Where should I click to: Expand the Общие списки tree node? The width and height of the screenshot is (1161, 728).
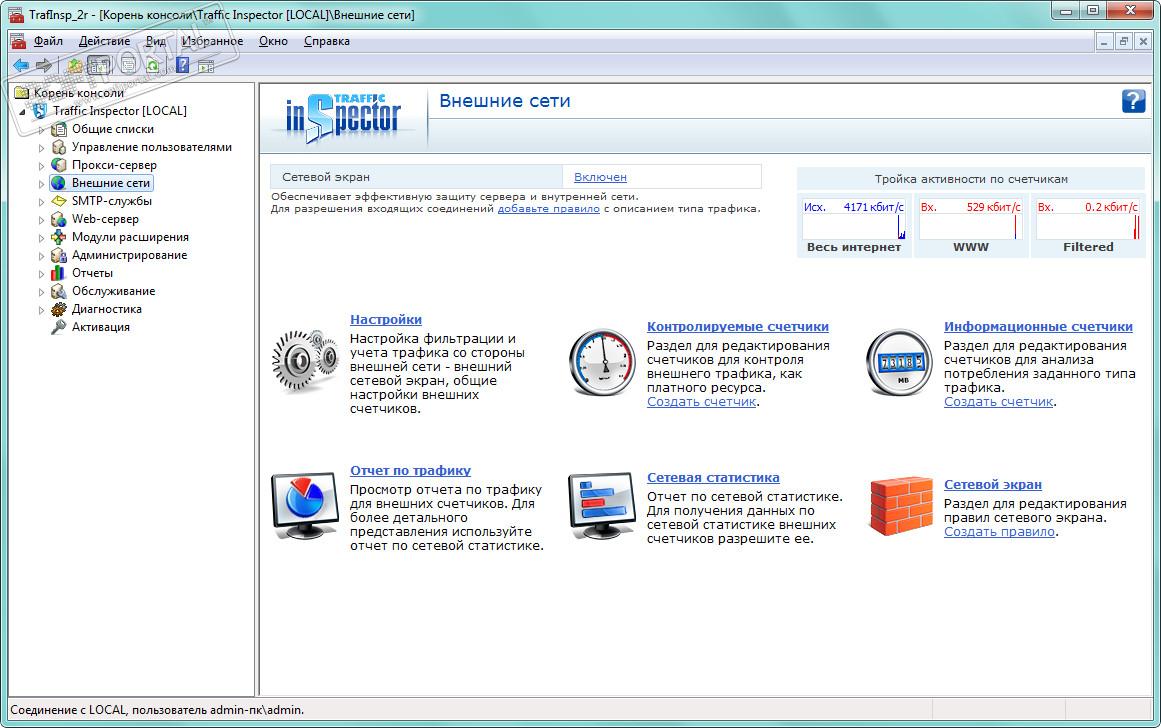pyautogui.click(x=41, y=130)
